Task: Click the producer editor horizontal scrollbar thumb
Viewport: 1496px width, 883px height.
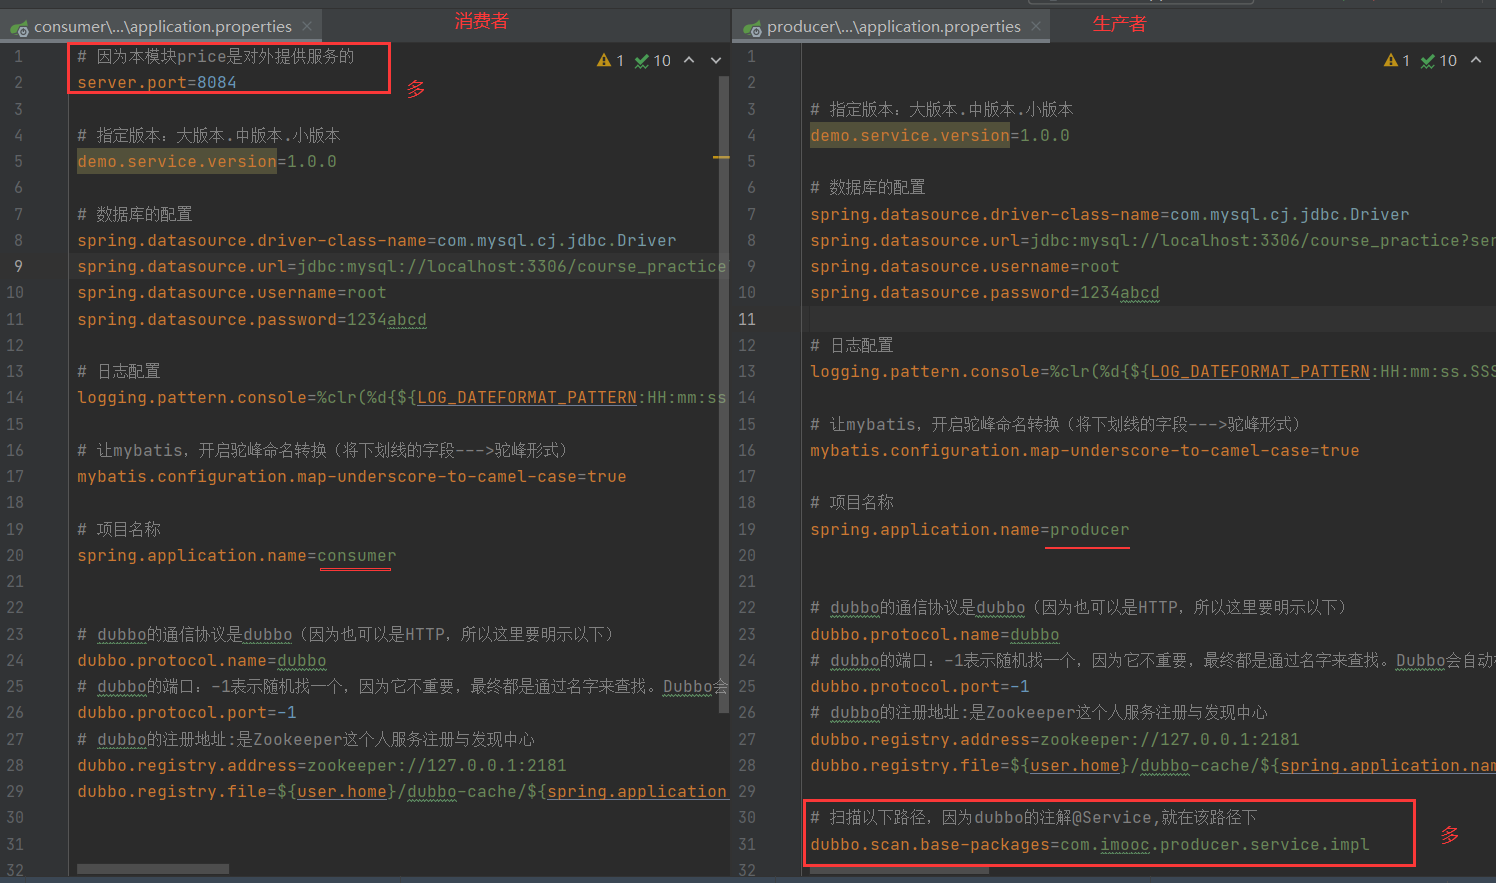Action: pyautogui.click(x=900, y=869)
